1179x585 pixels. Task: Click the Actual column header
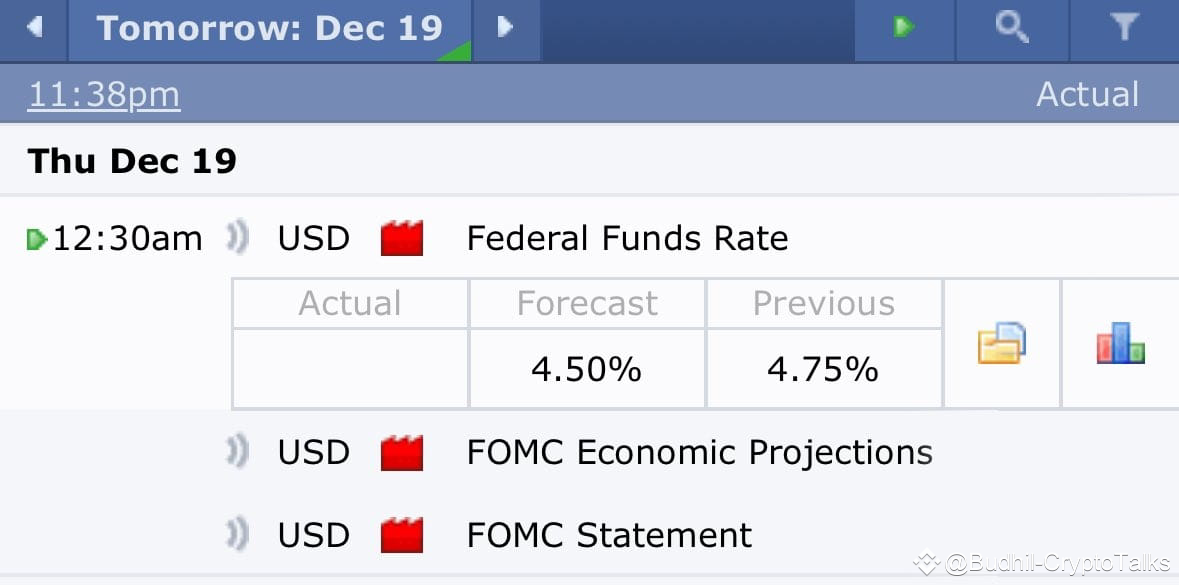click(1087, 95)
